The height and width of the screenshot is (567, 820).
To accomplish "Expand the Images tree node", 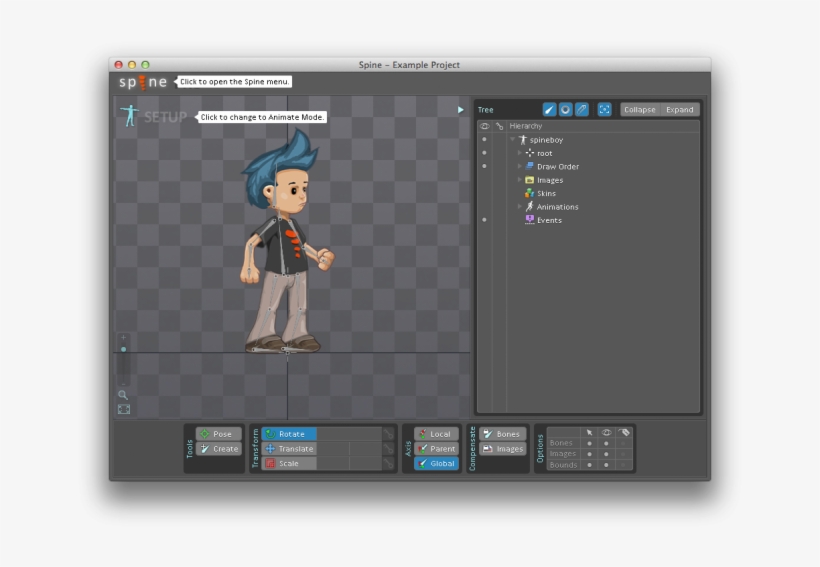I will tap(519, 180).
